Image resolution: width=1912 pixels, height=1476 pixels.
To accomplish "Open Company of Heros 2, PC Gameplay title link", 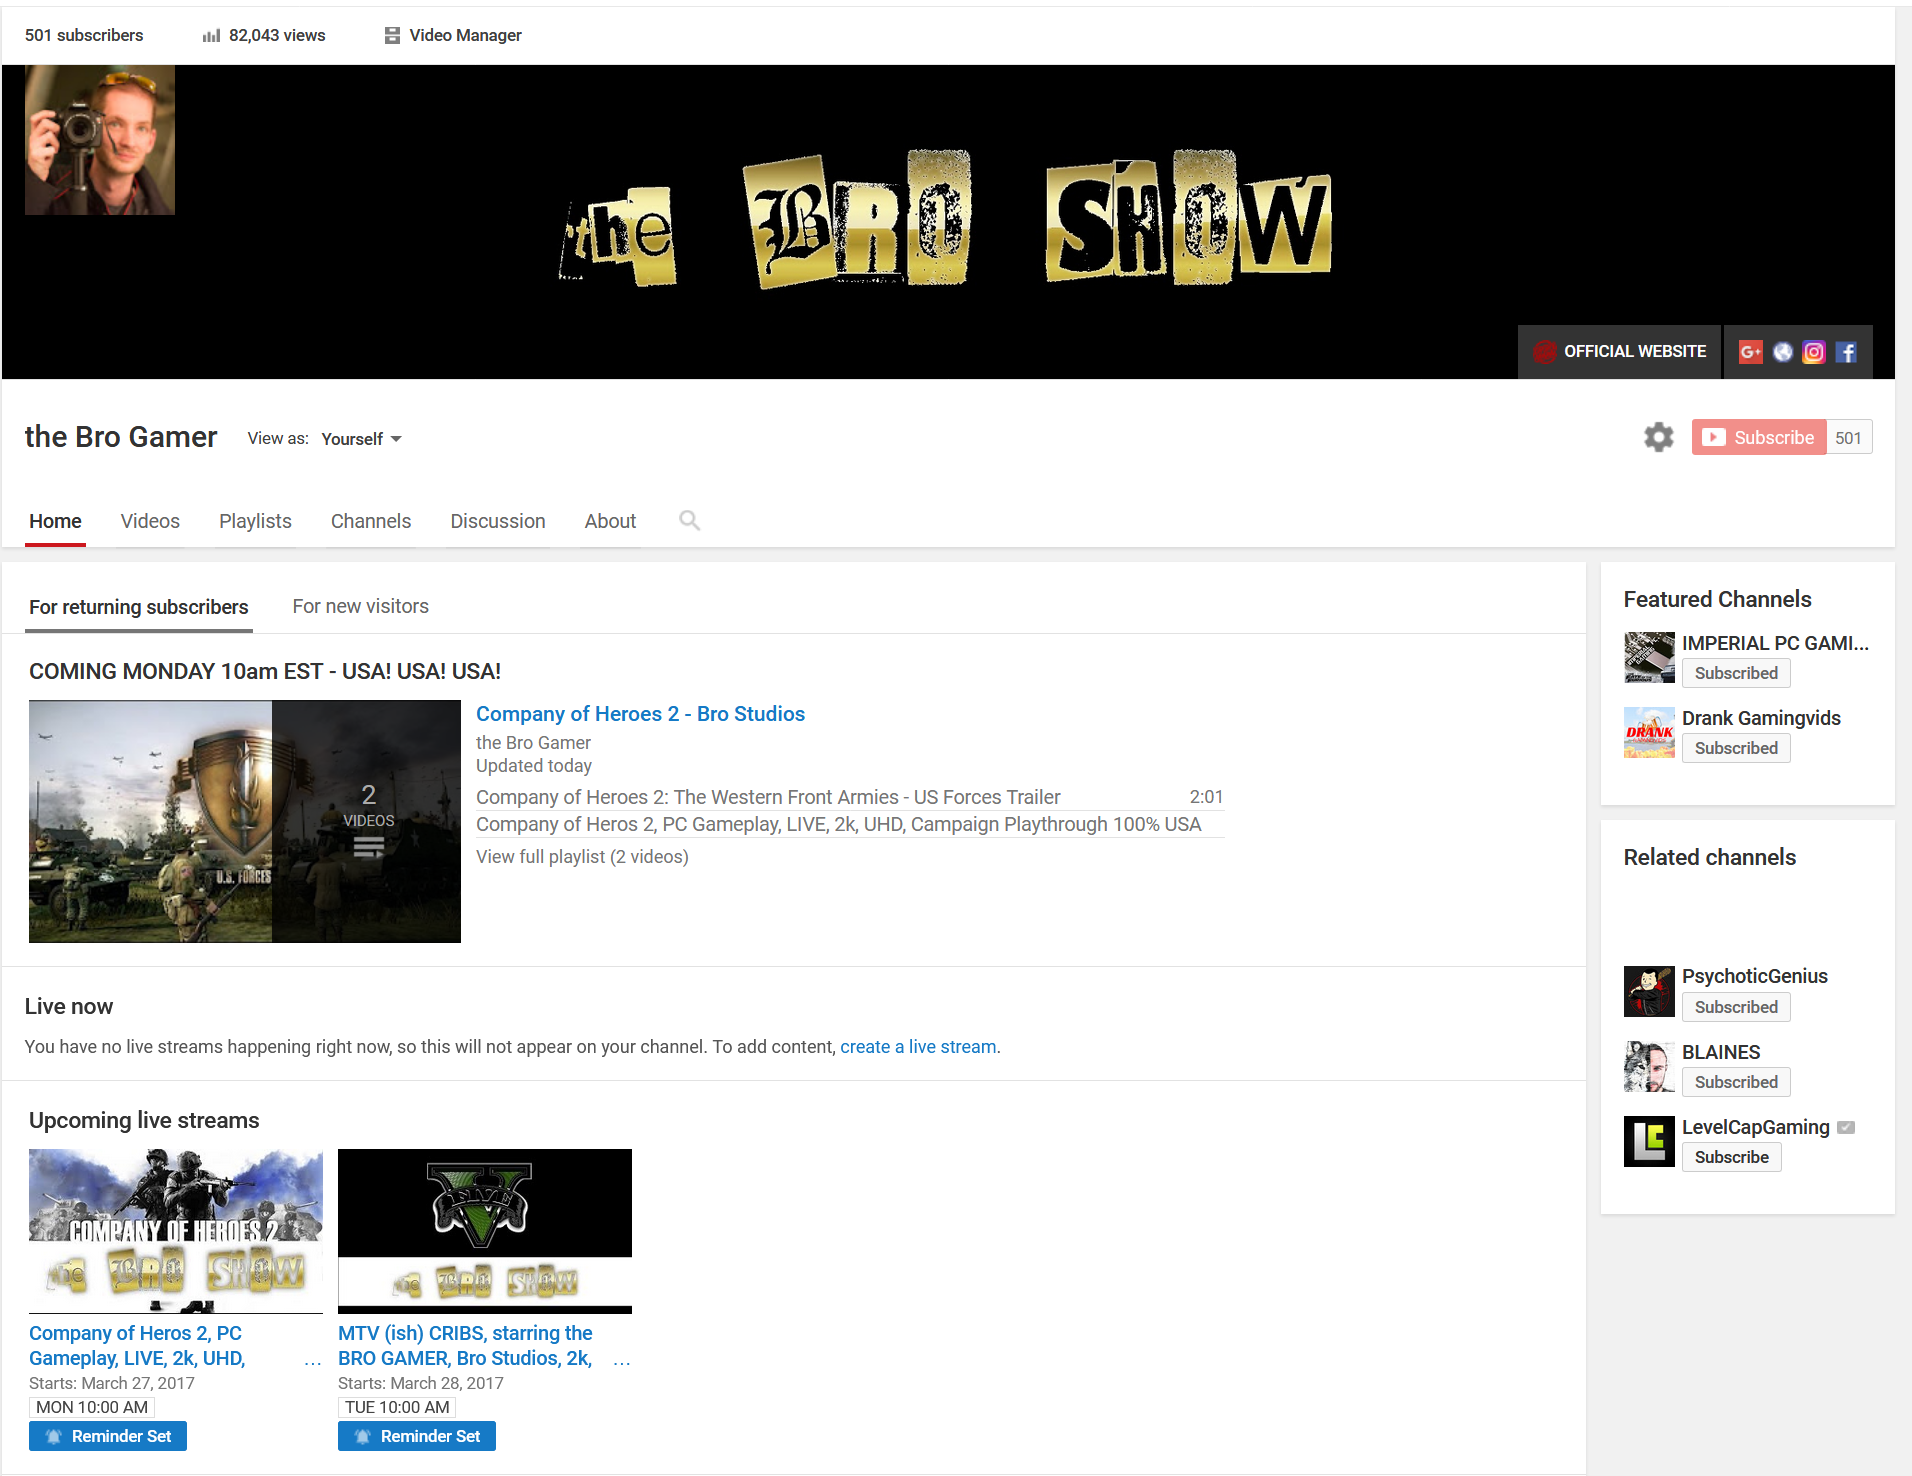I will tap(138, 1346).
